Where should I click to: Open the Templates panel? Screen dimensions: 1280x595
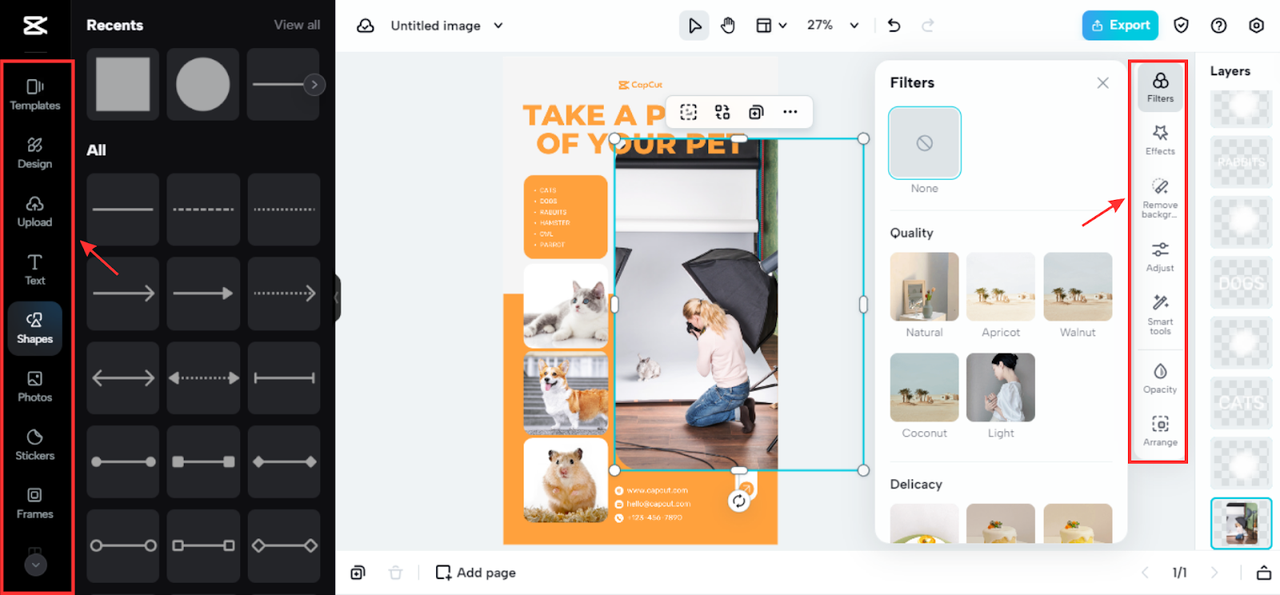coord(35,94)
